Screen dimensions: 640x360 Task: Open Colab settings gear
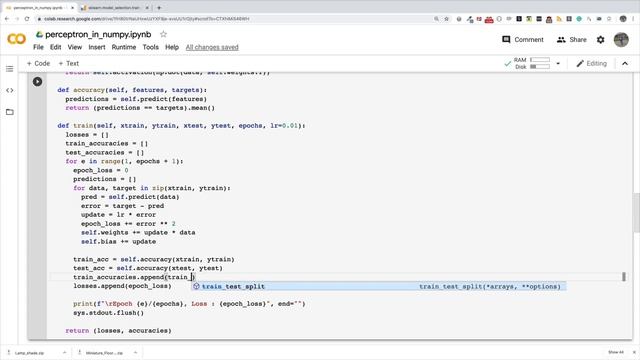pyautogui.click(x=600, y=40)
